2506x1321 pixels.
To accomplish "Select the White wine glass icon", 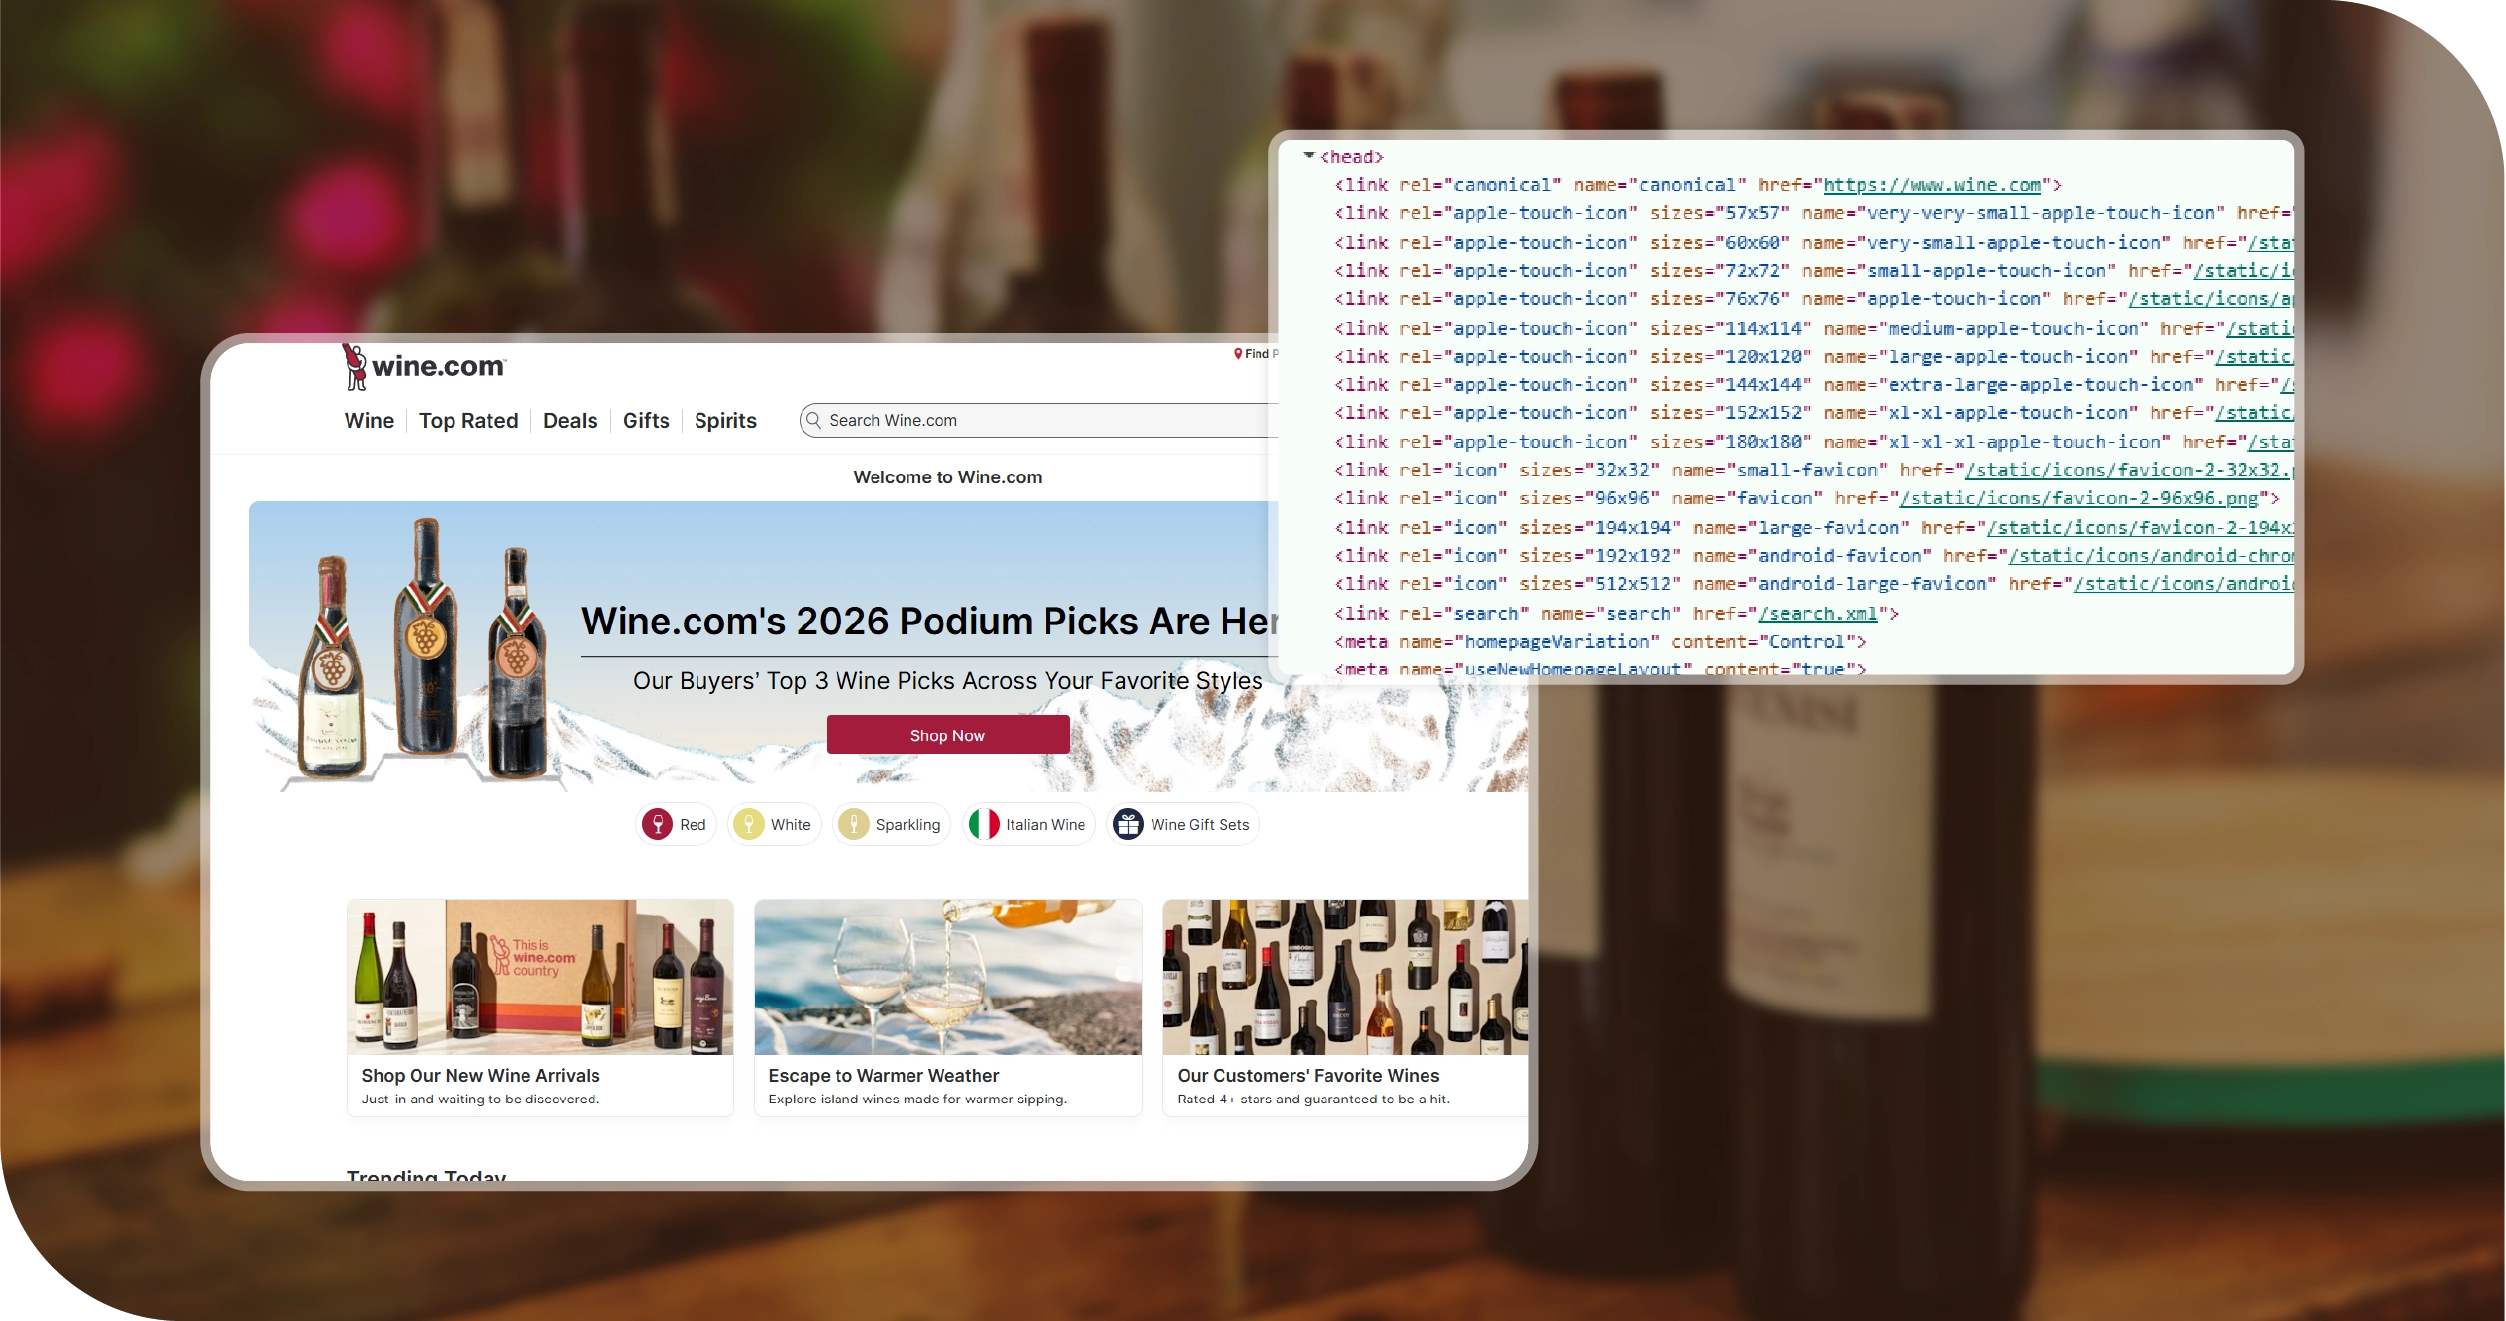I will pos(748,824).
